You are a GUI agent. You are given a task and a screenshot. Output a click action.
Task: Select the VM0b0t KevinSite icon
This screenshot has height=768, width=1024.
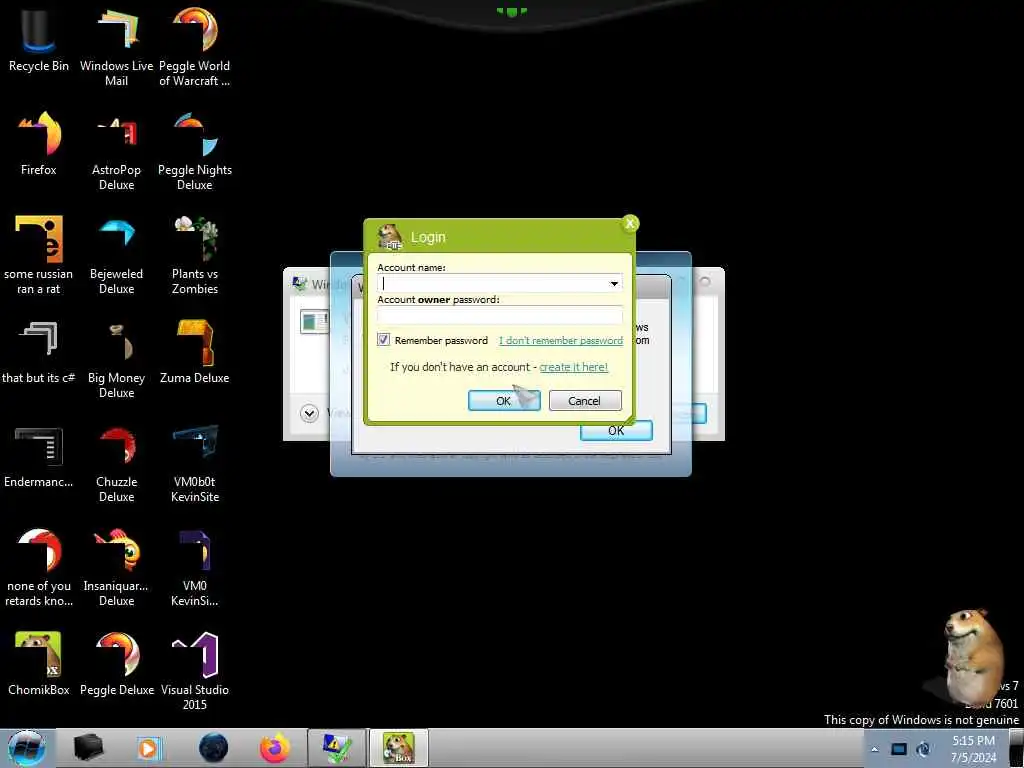[195, 464]
